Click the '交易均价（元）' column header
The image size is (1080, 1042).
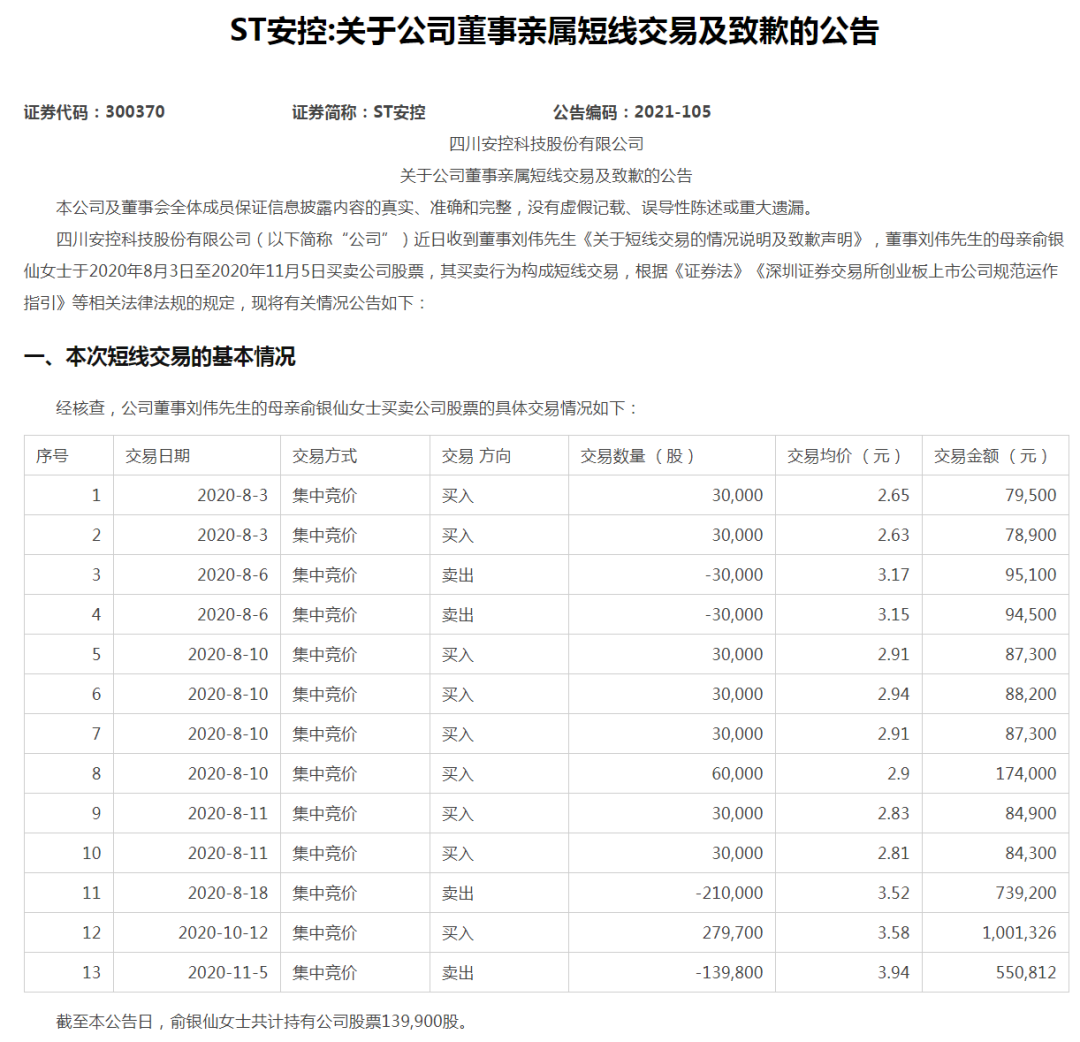[845, 456]
